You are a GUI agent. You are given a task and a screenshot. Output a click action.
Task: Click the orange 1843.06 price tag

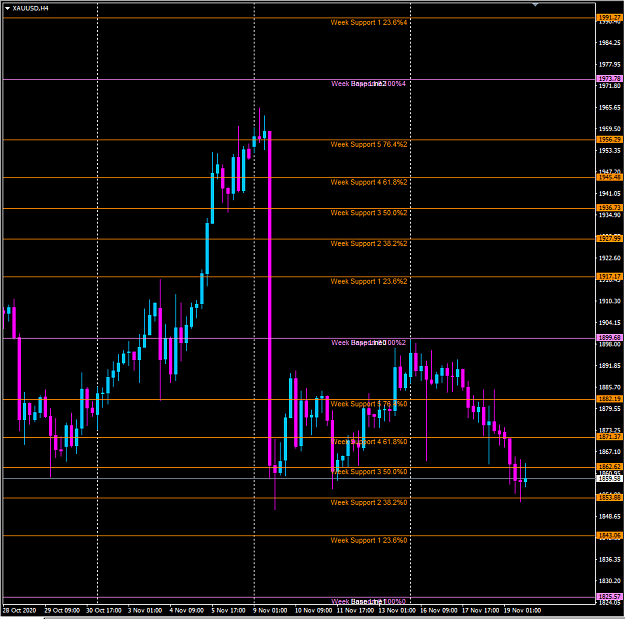click(609, 536)
